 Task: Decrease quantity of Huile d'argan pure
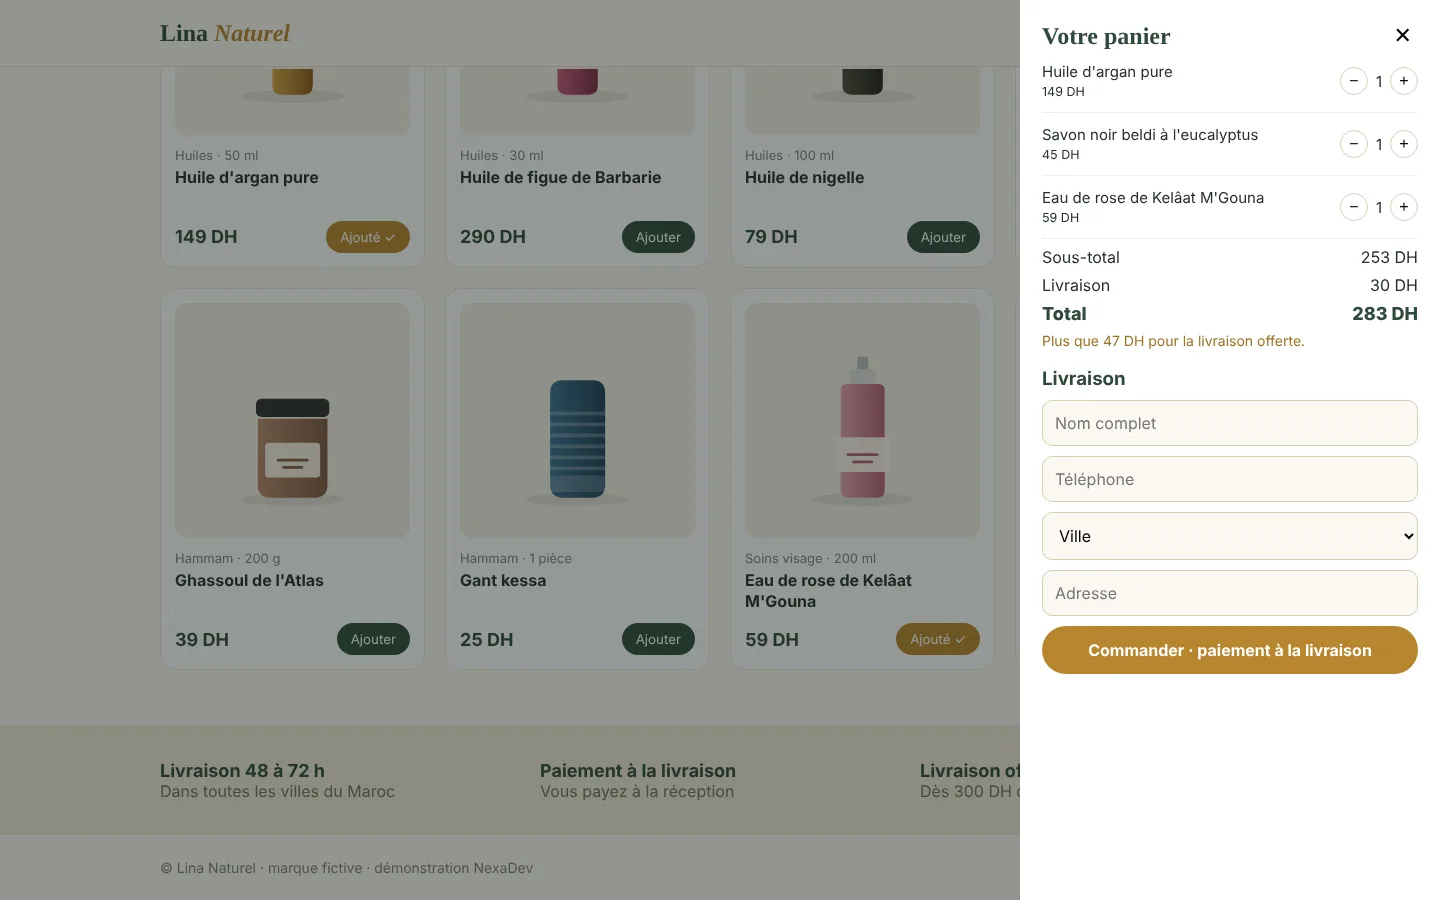(1353, 81)
